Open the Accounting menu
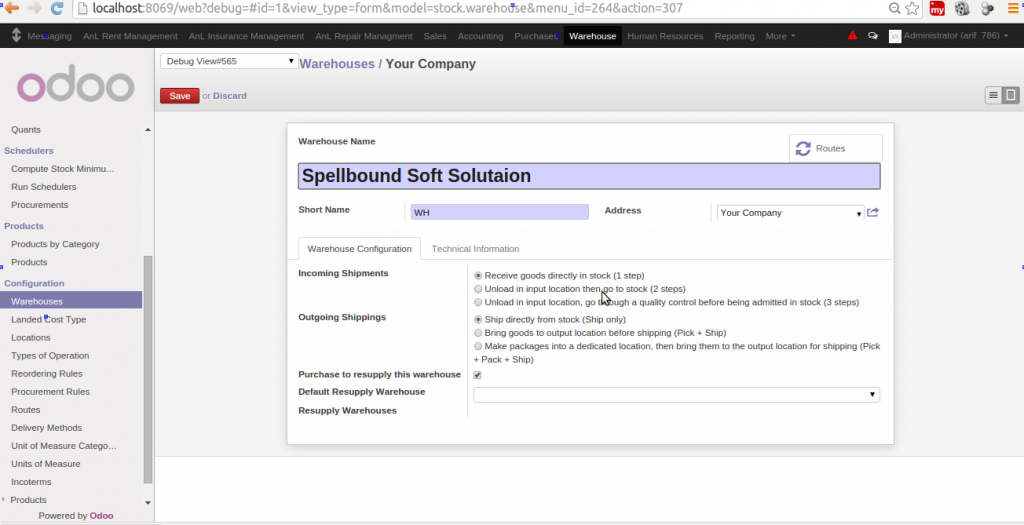Image resolution: width=1024 pixels, height=525 pixels. [x=480, y=36]
